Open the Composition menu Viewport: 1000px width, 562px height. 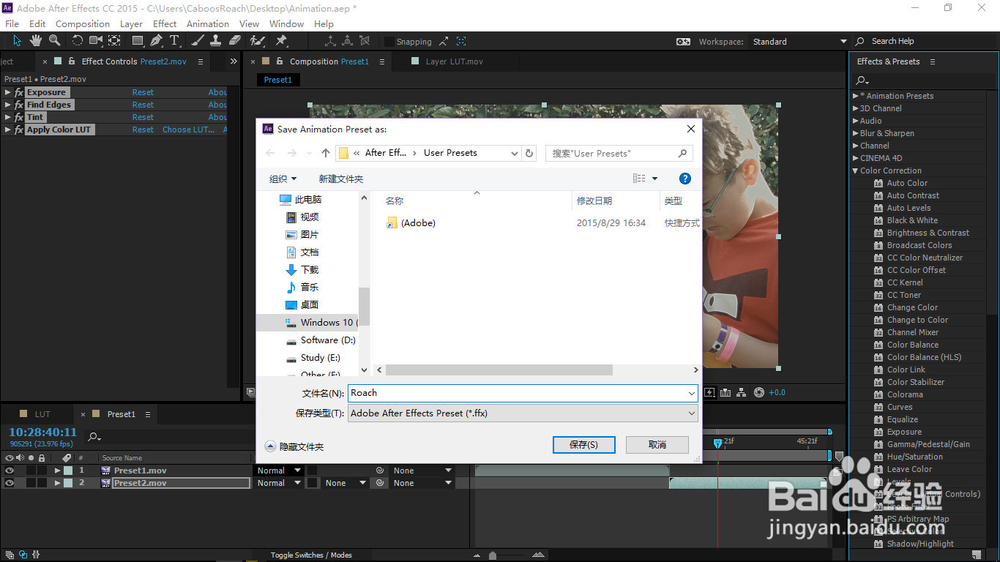(82, 24)
